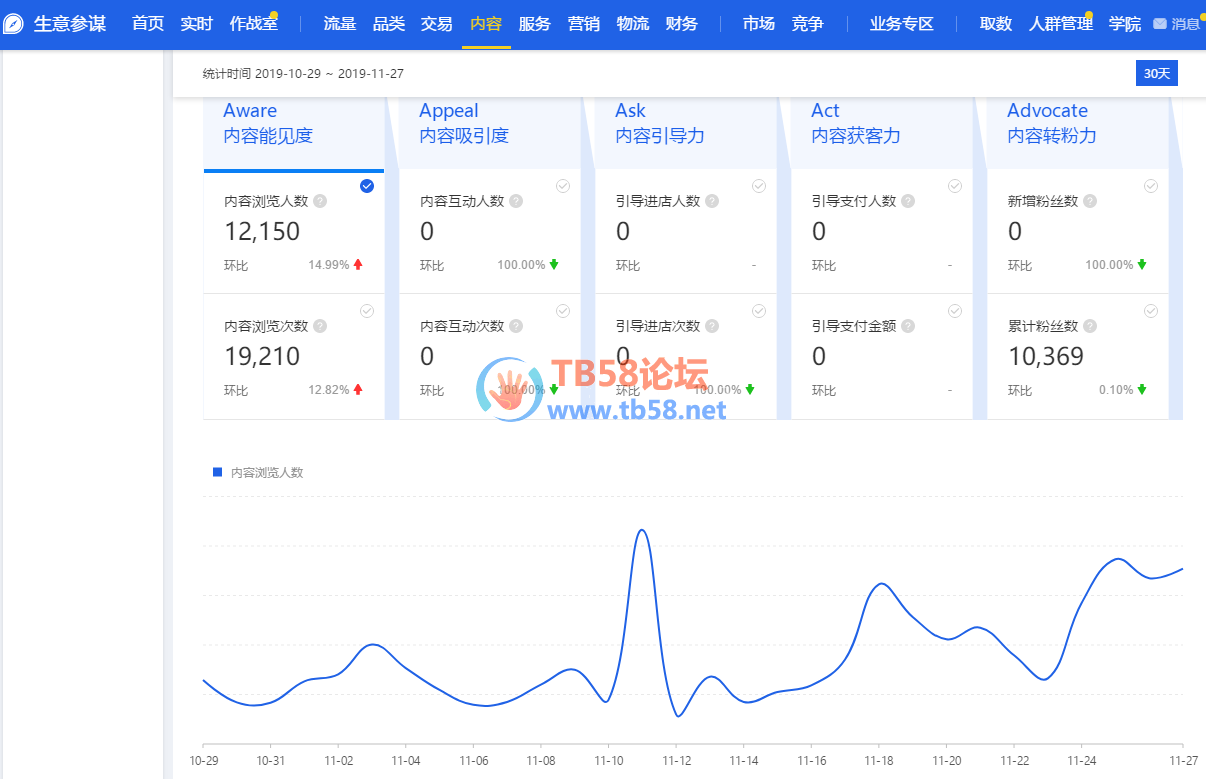This screenshot has width=1206, height=779.
Task: Click the 12,150 visitors value
Action: [262, 231]
